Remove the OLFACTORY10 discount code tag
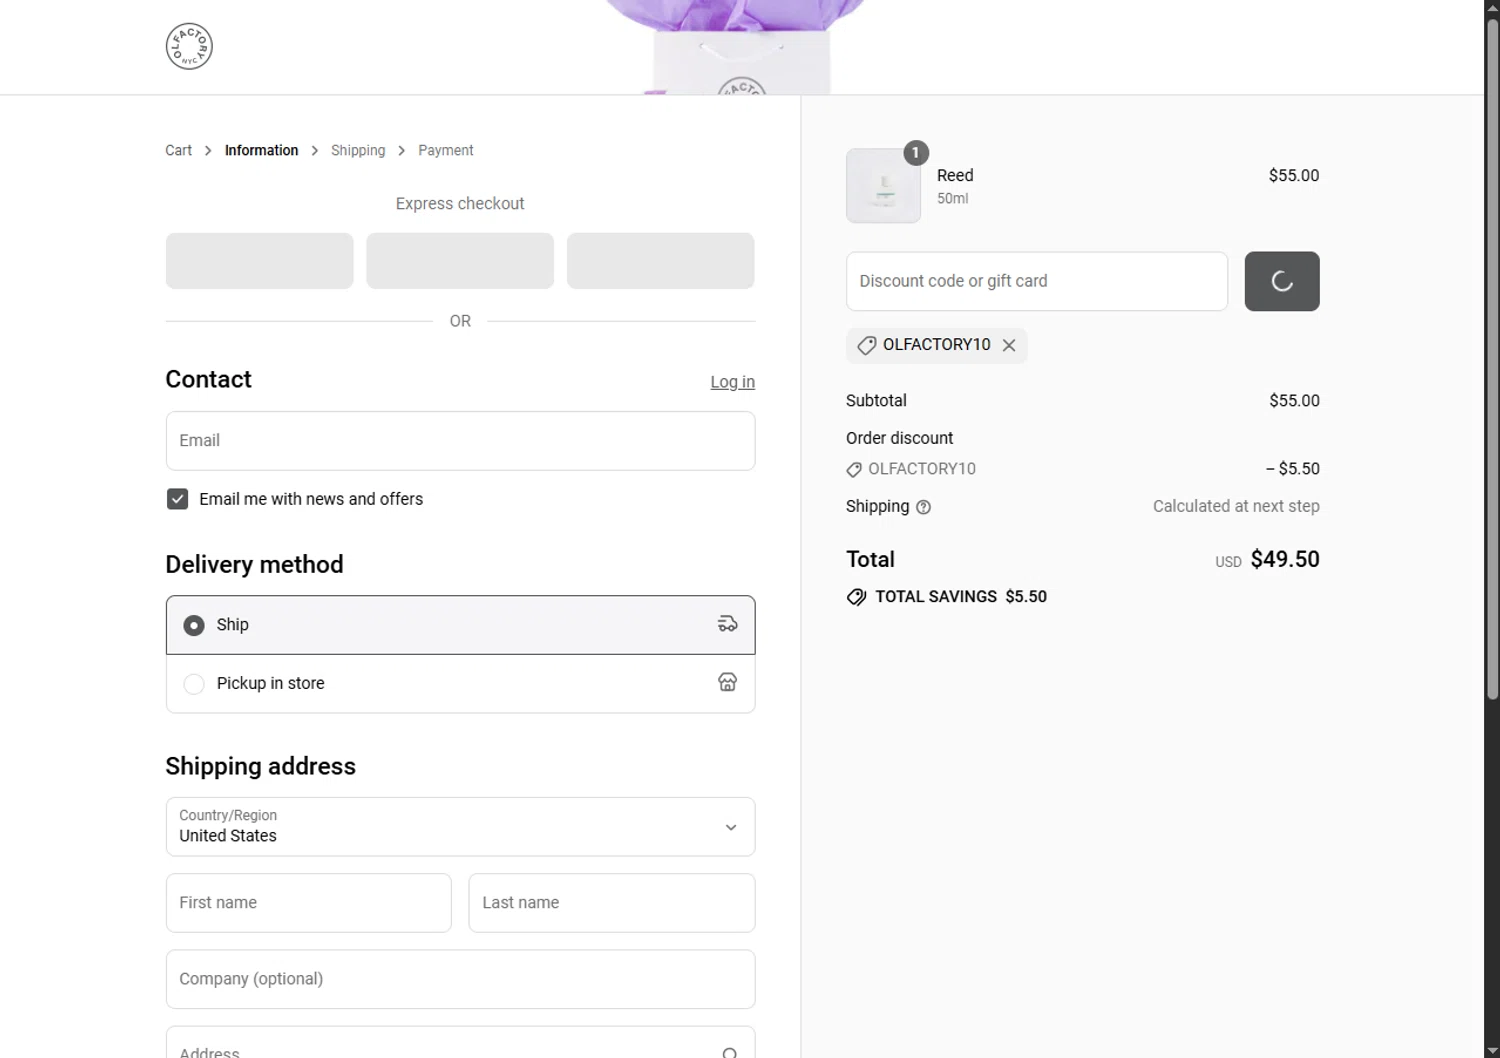 pos(1009,345)
